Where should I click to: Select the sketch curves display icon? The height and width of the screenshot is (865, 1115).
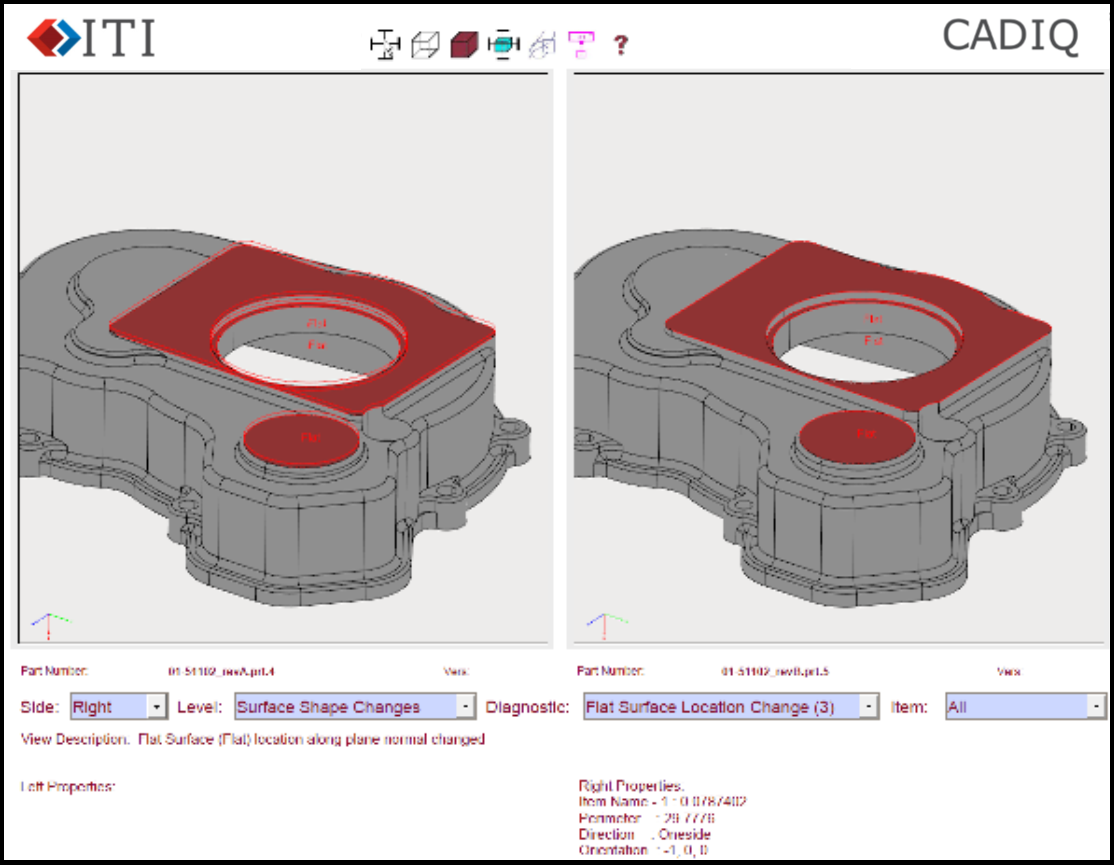(542, 43)
